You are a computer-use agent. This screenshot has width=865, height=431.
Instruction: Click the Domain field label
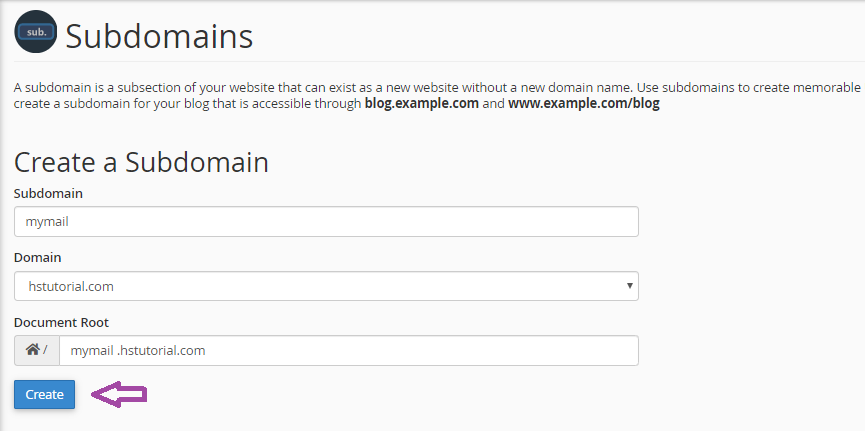click(37, 257)
